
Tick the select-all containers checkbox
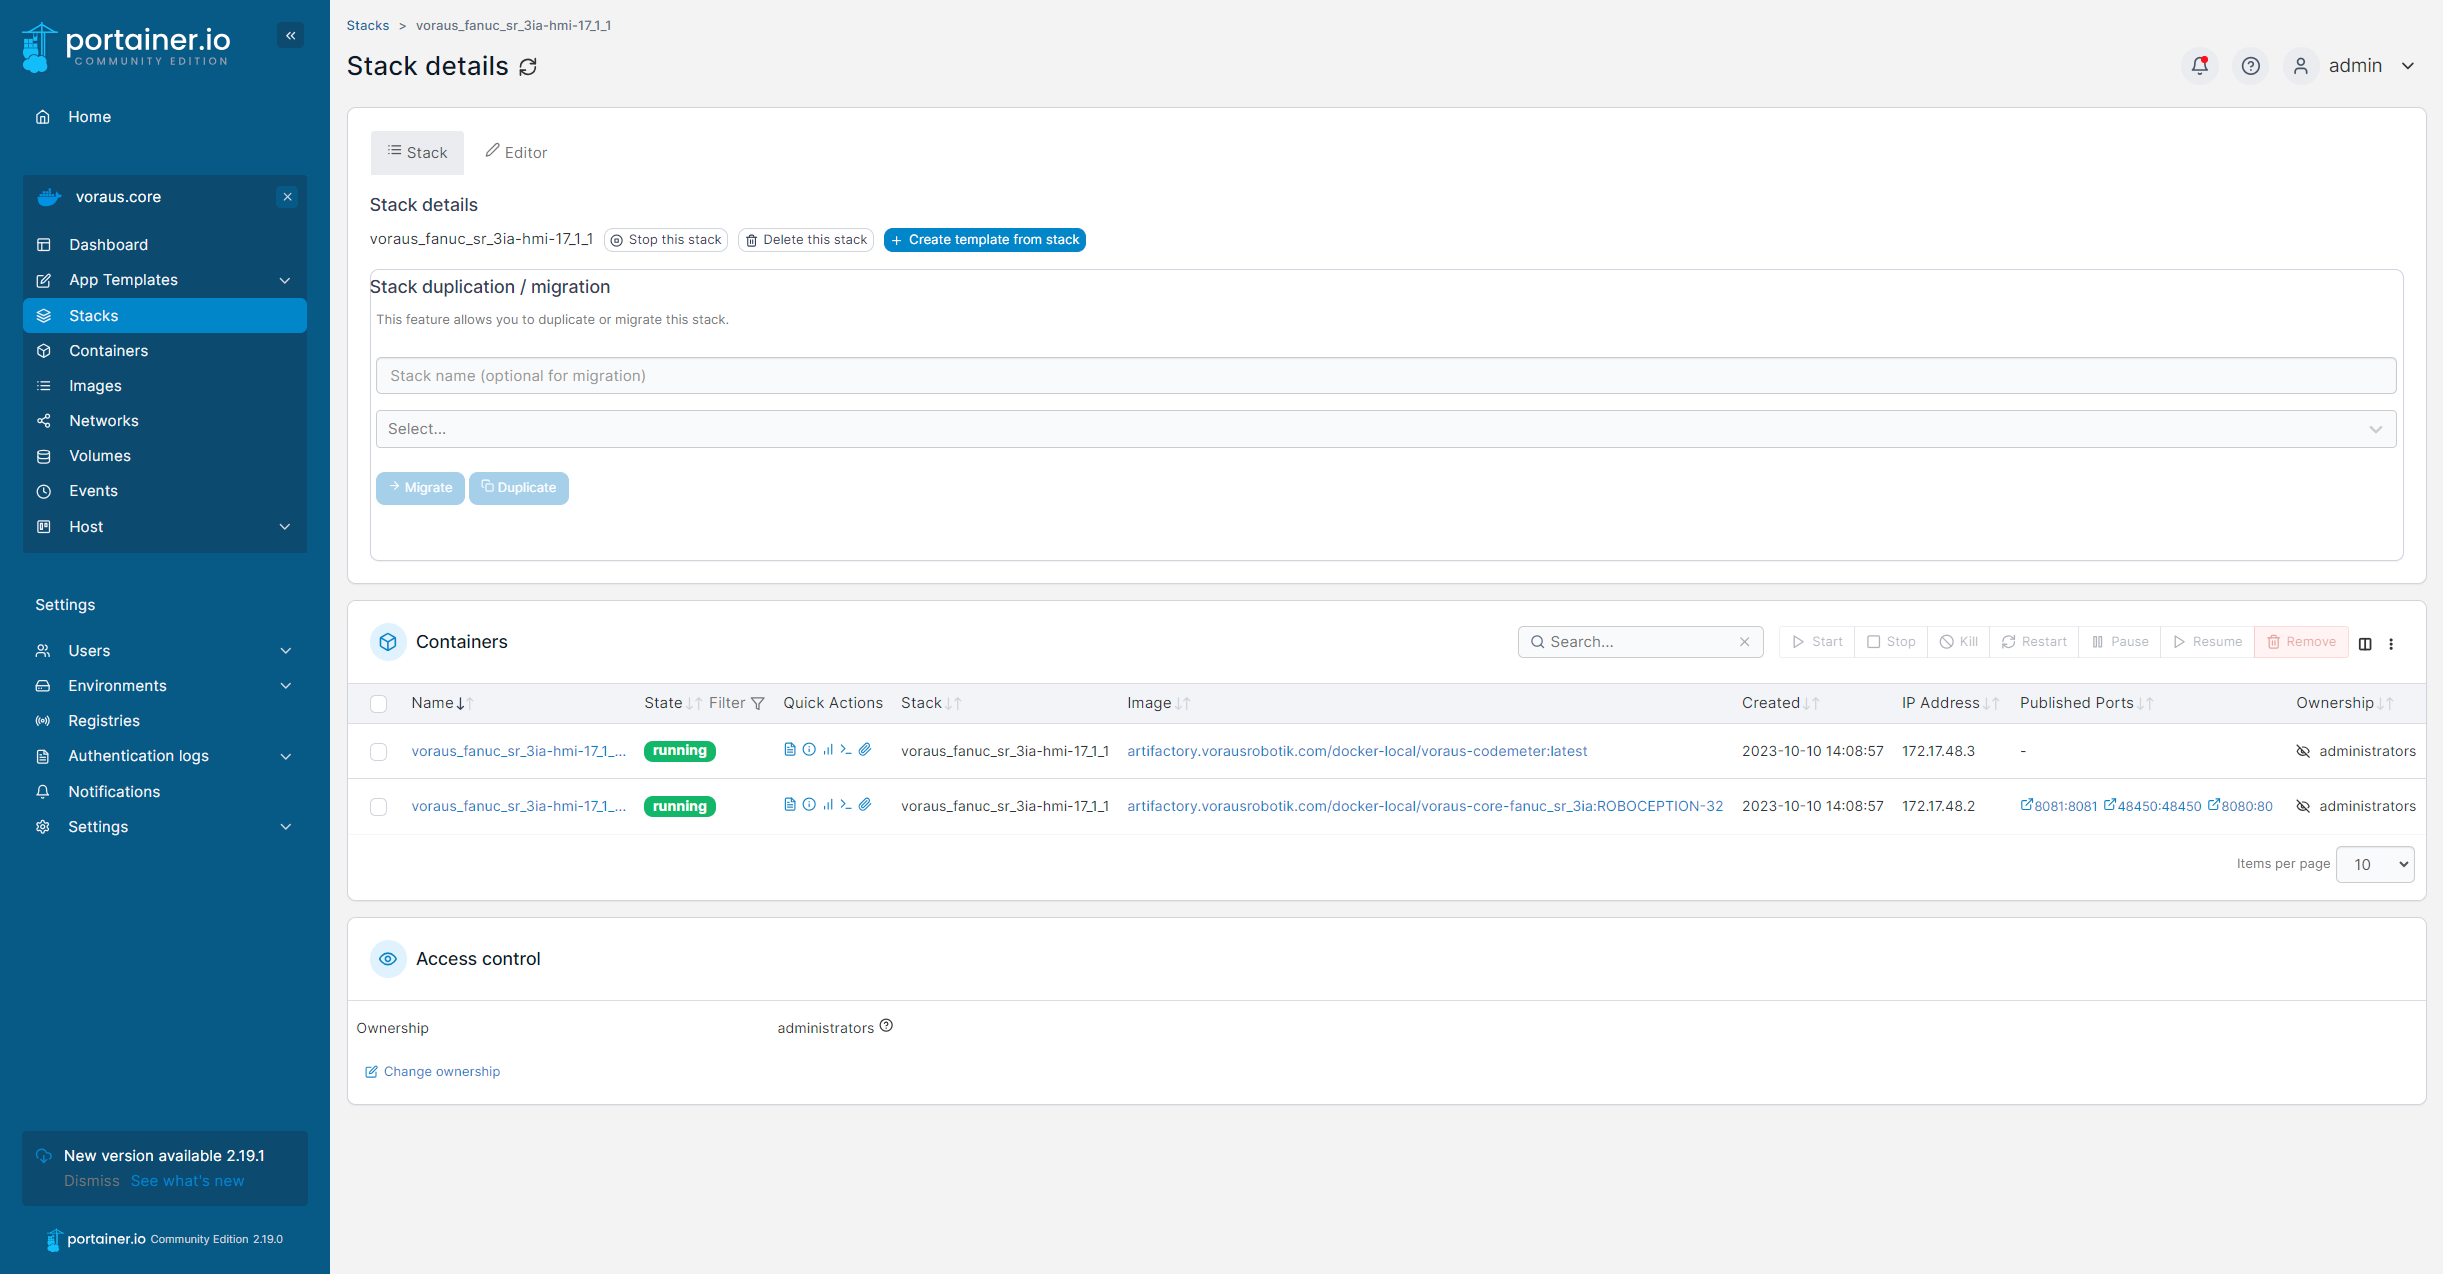tap(378, 704)
